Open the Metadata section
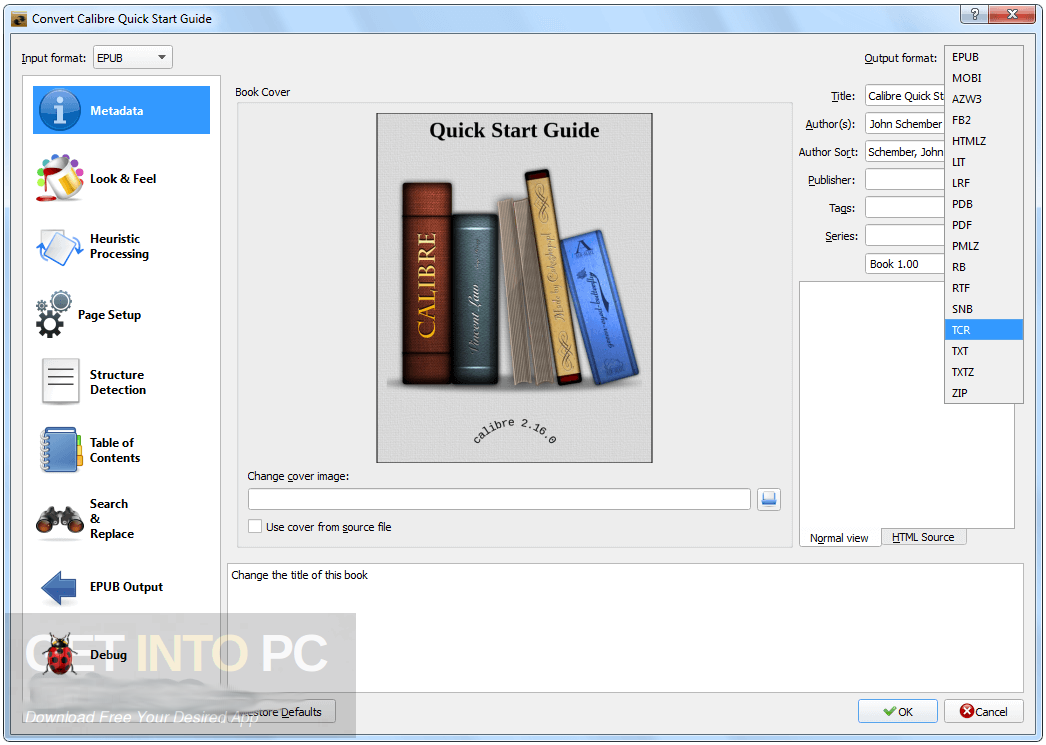The height and width of the screenshot is (745, 1046). click(x=121, y=110)
